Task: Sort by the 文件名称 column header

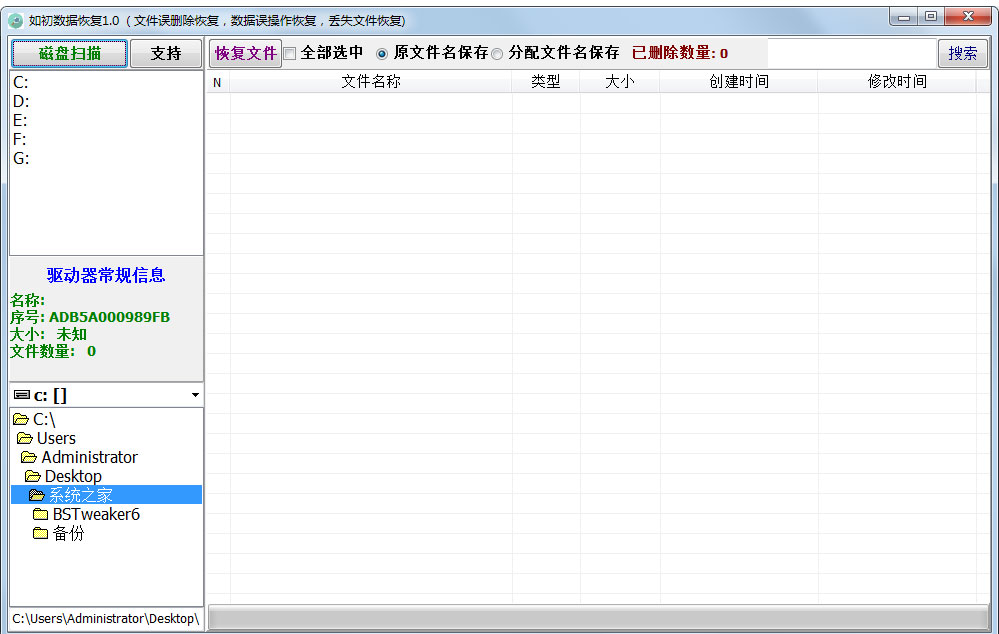Action: pos(370,82)
